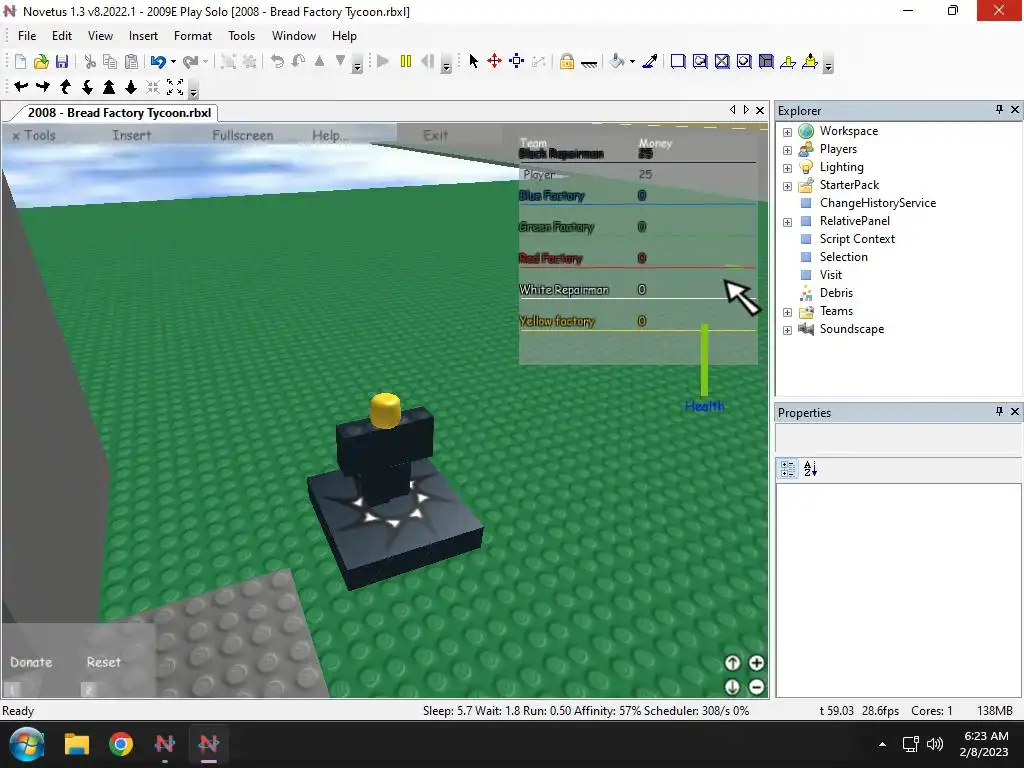Select the red Move tool
Image resolution: width=1024 pixels, height=768 pixels.
pos(494,61)
